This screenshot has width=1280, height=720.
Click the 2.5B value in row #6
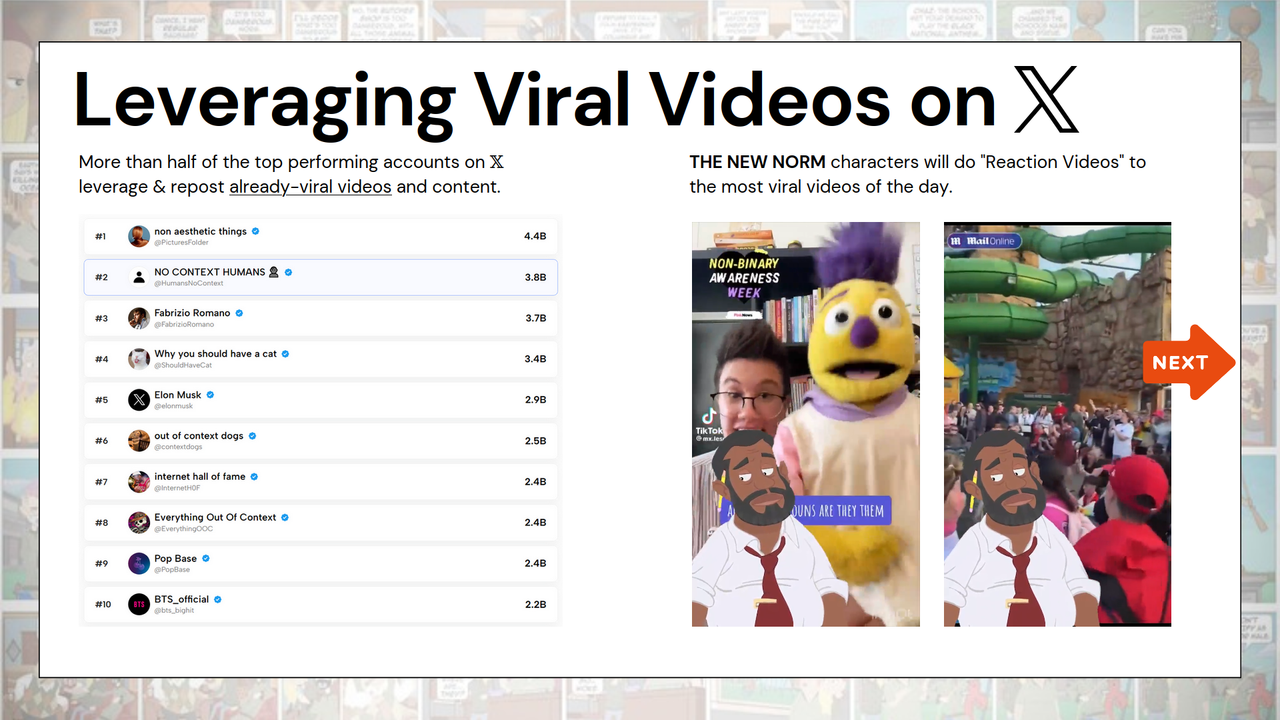click(535, 442)
